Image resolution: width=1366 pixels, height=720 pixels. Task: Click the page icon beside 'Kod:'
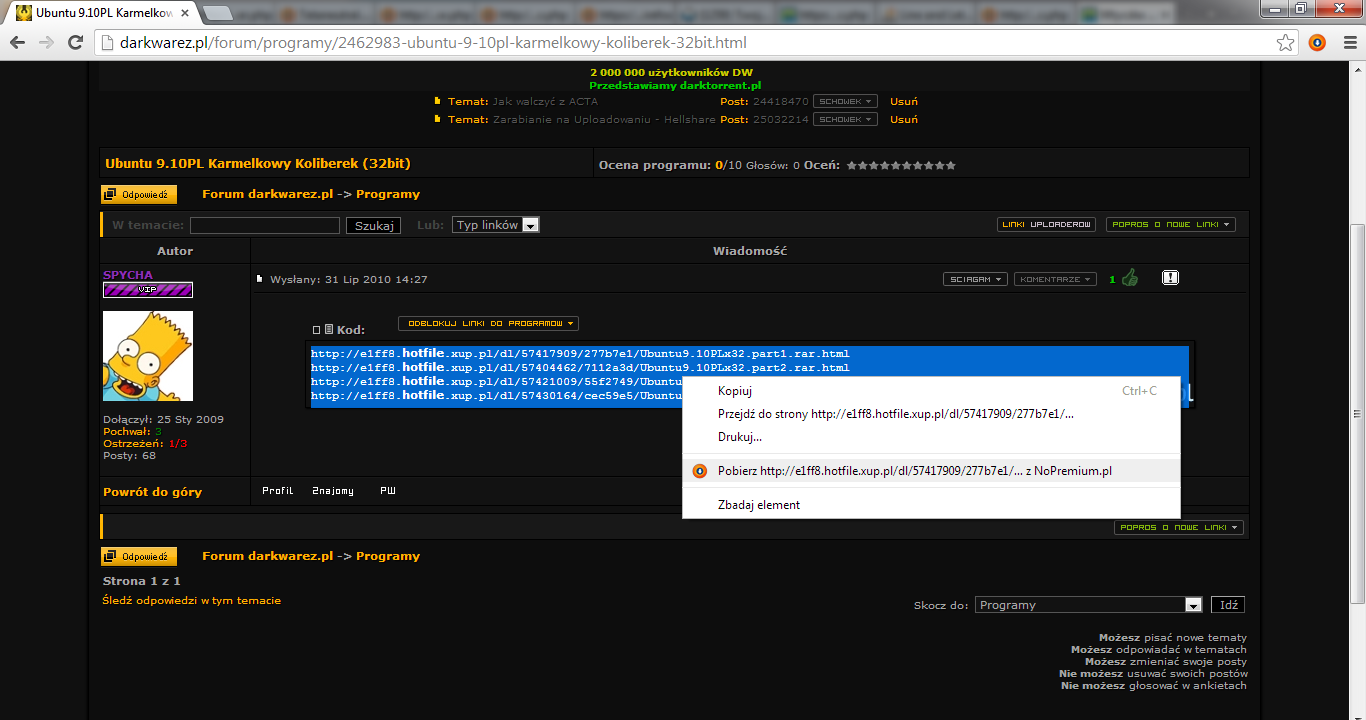pos(329,329)
